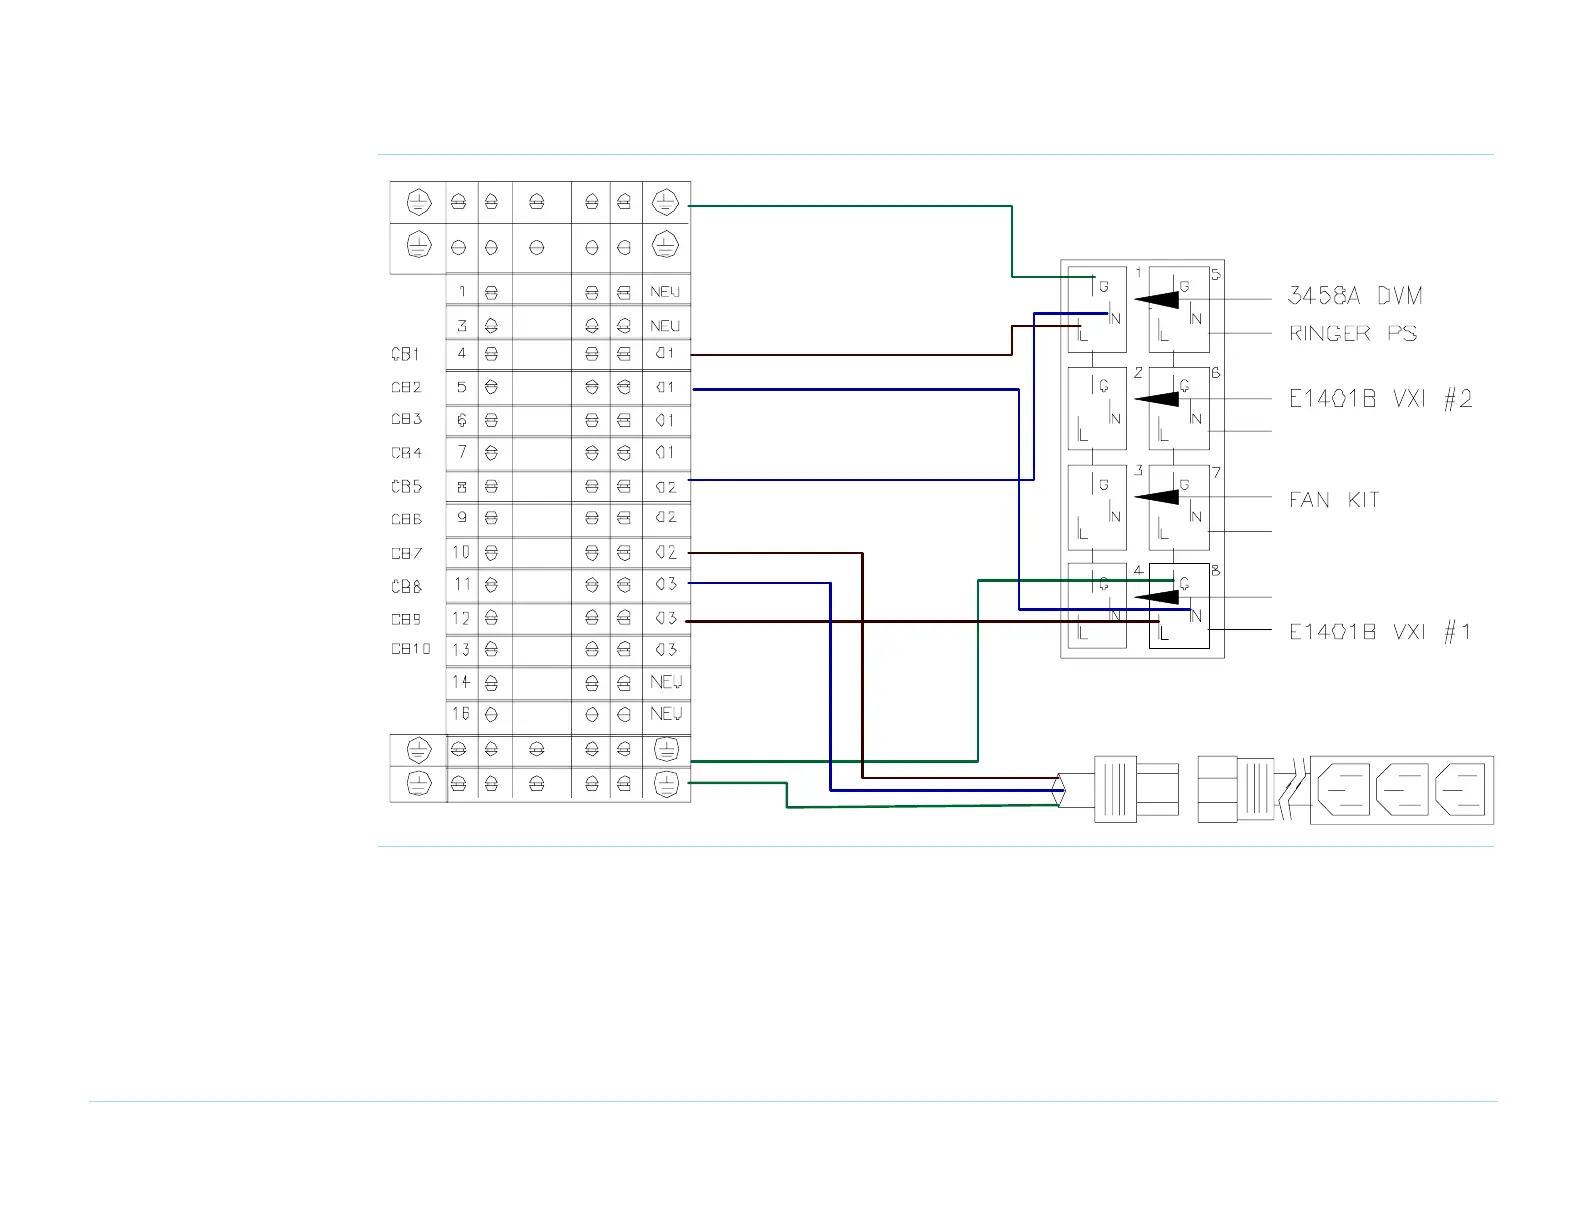Select receptacle number 6 label in outlet panel

pyautogui.click(x=1216, y=373)
